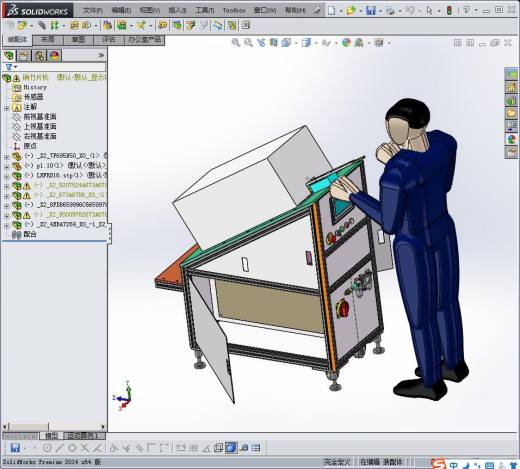Click the SolidWorks logo in title bar
Viewport: 520px width, 469px height.
pyautogui.click(x=37, y=11)
